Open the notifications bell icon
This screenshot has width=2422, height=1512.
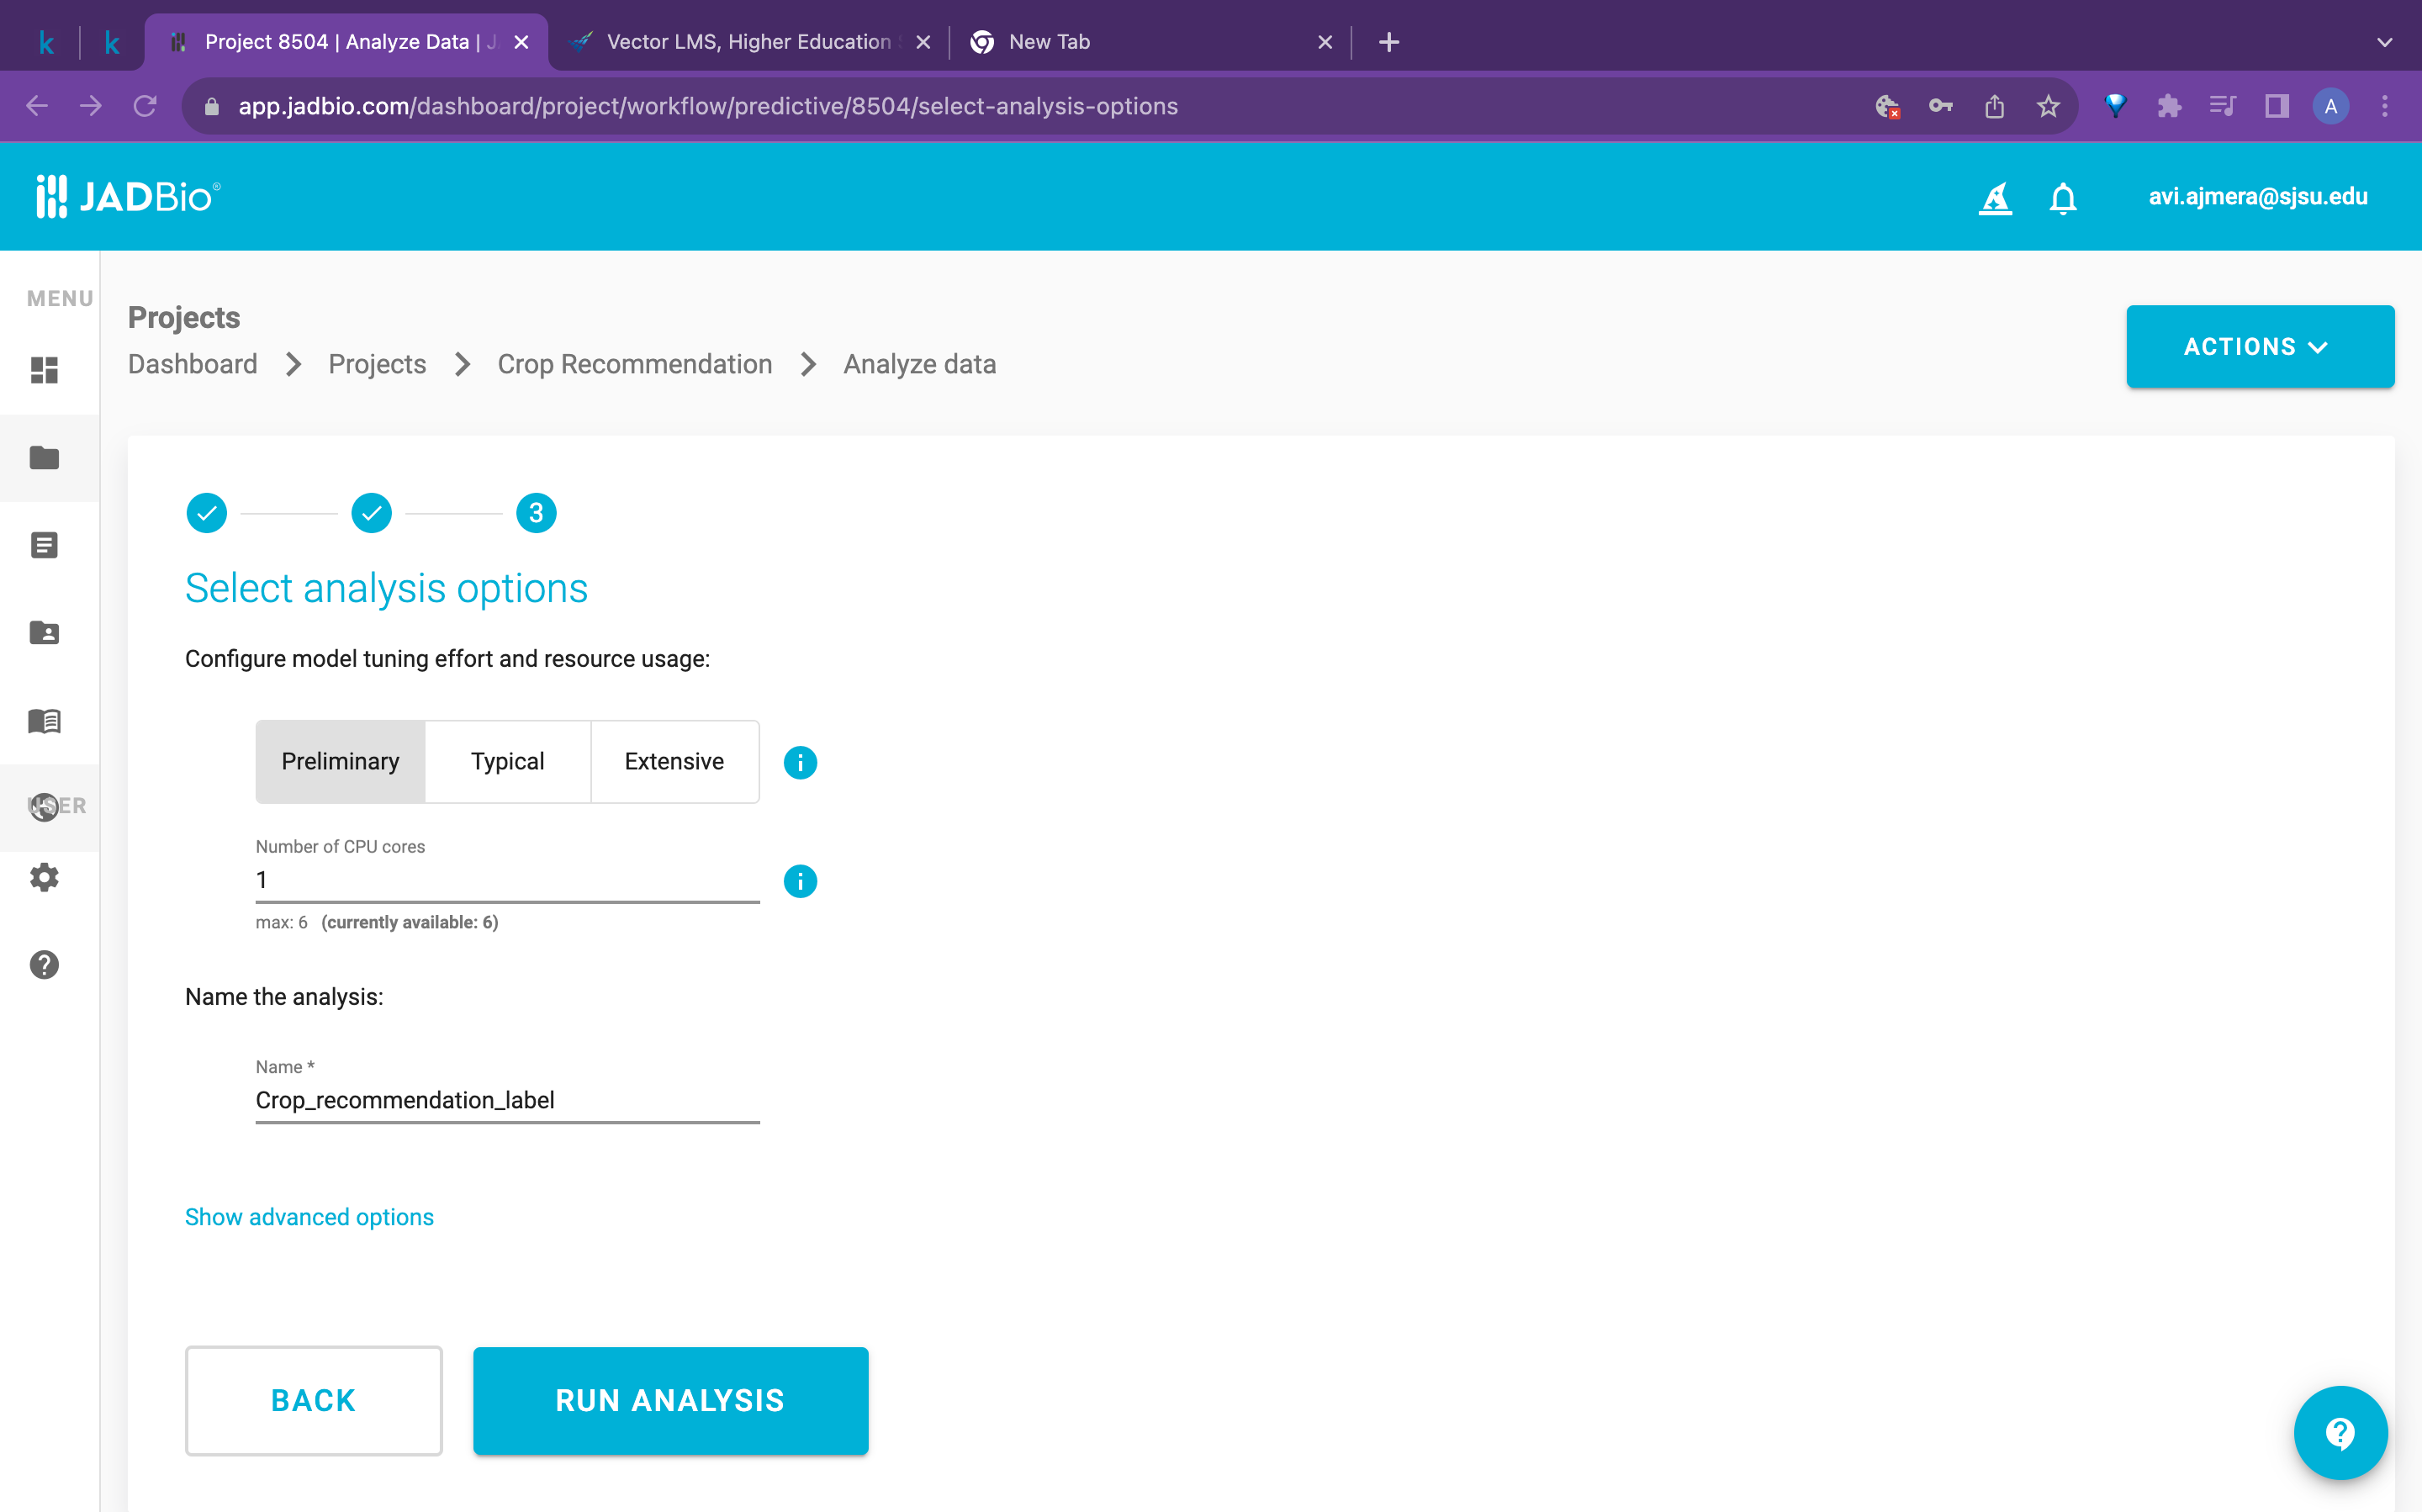2063,198
